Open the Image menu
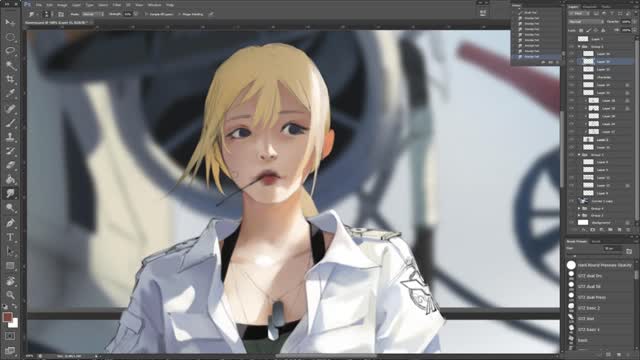 (62, 5)
